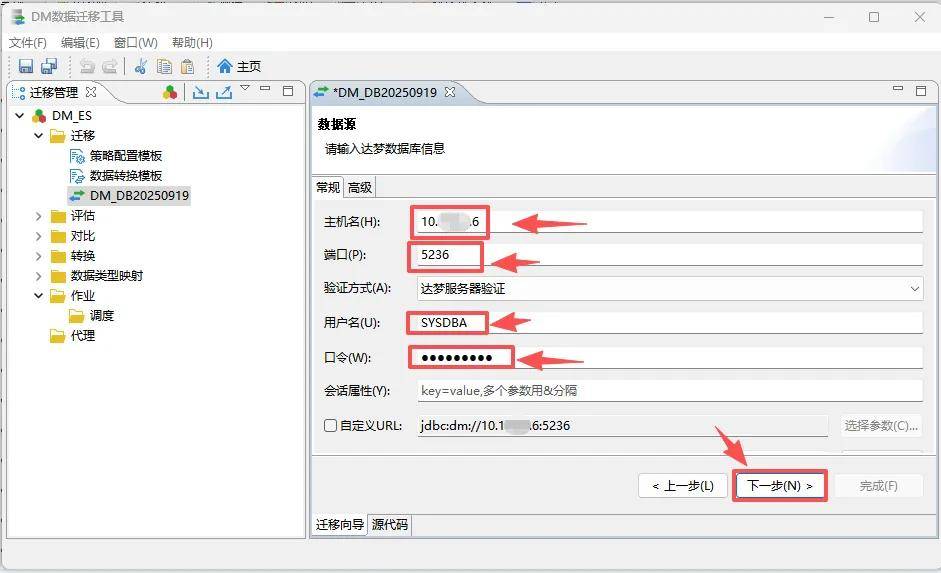Image resolution: width=941 pixels, height=573 pixels.
Task: Minimize the DM数据迁移工具 window
Action: (829, 17)
